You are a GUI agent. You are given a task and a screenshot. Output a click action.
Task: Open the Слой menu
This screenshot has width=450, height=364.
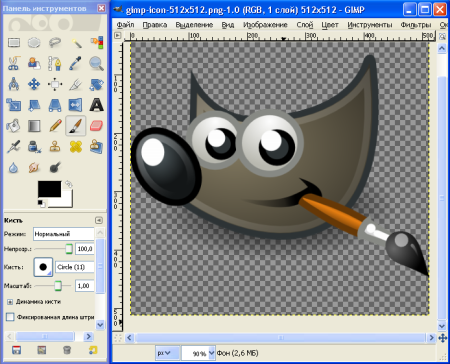pyautogui.click(x=305, y=25)
